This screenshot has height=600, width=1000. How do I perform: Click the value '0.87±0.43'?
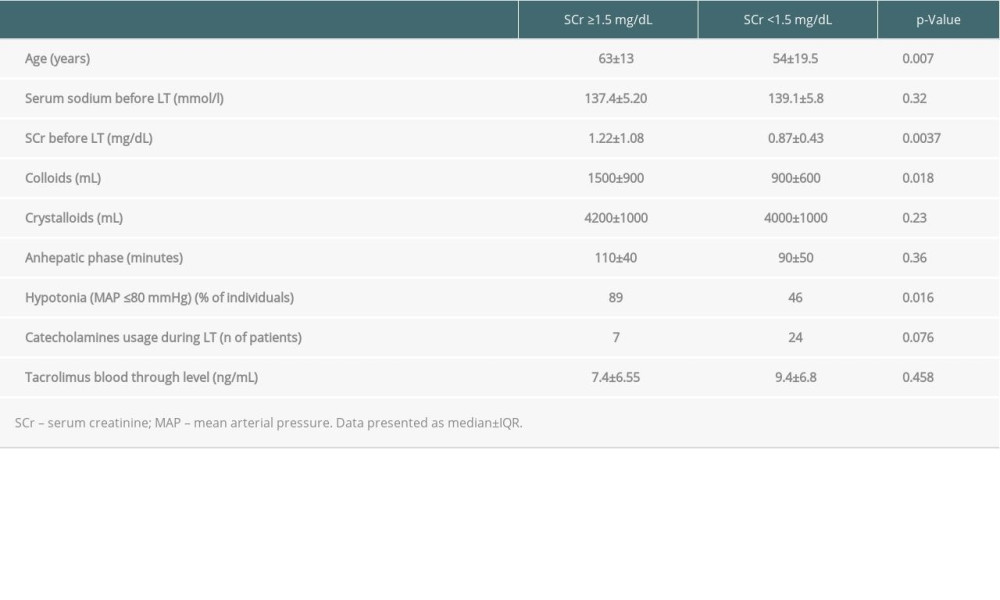pos(795,138)
